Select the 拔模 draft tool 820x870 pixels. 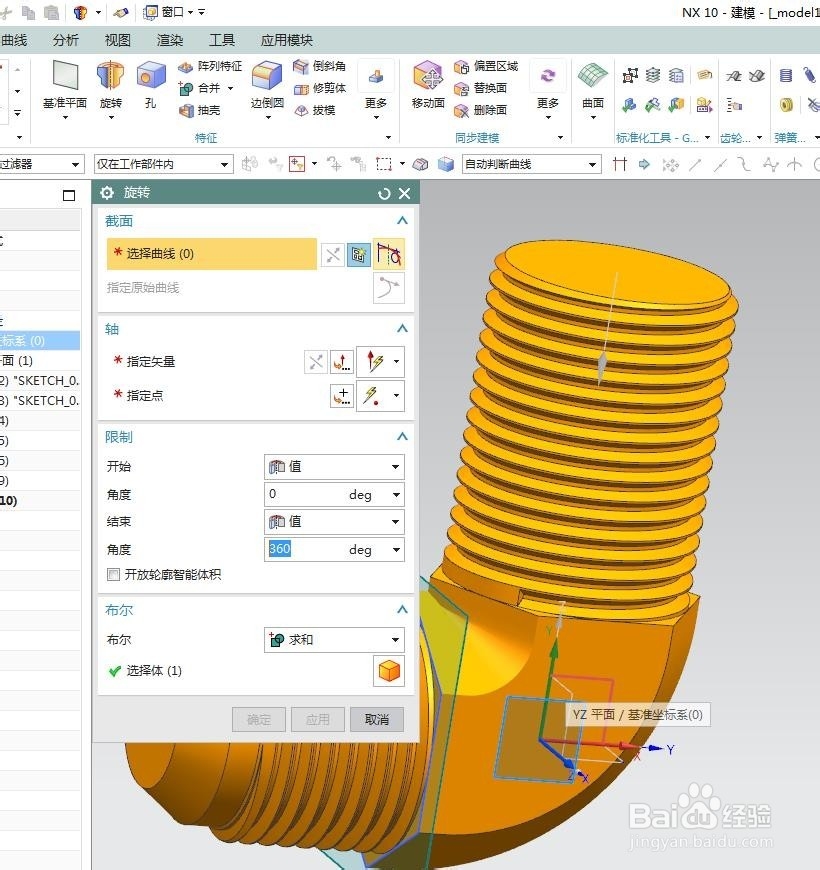[x=315, y=110]
